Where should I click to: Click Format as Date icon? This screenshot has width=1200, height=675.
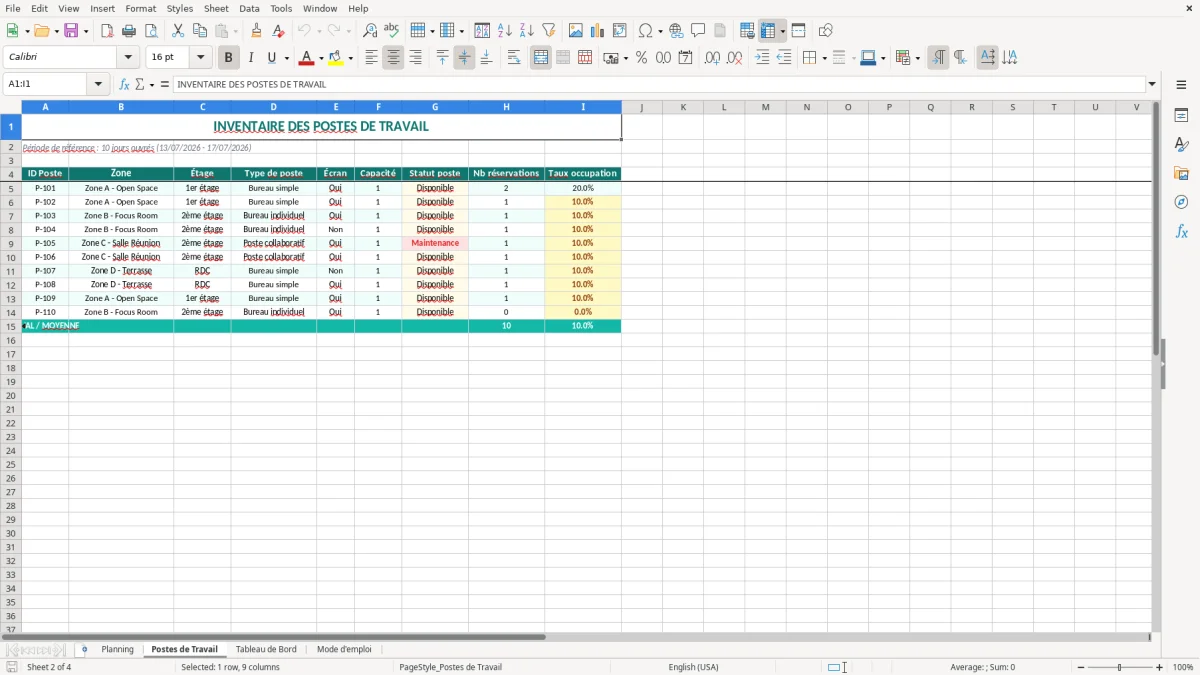click(x=686, y=58)
